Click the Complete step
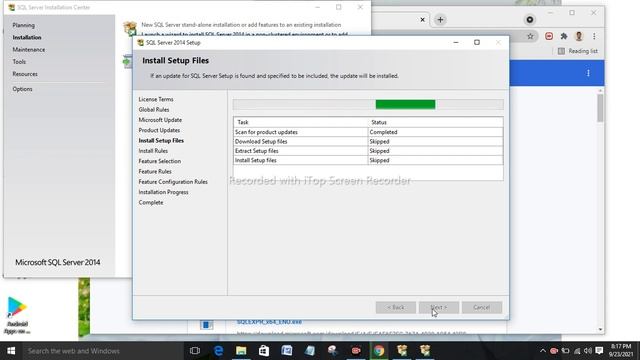Image resolution: width=640 pixels, height=360 pixels. [151, 202]
